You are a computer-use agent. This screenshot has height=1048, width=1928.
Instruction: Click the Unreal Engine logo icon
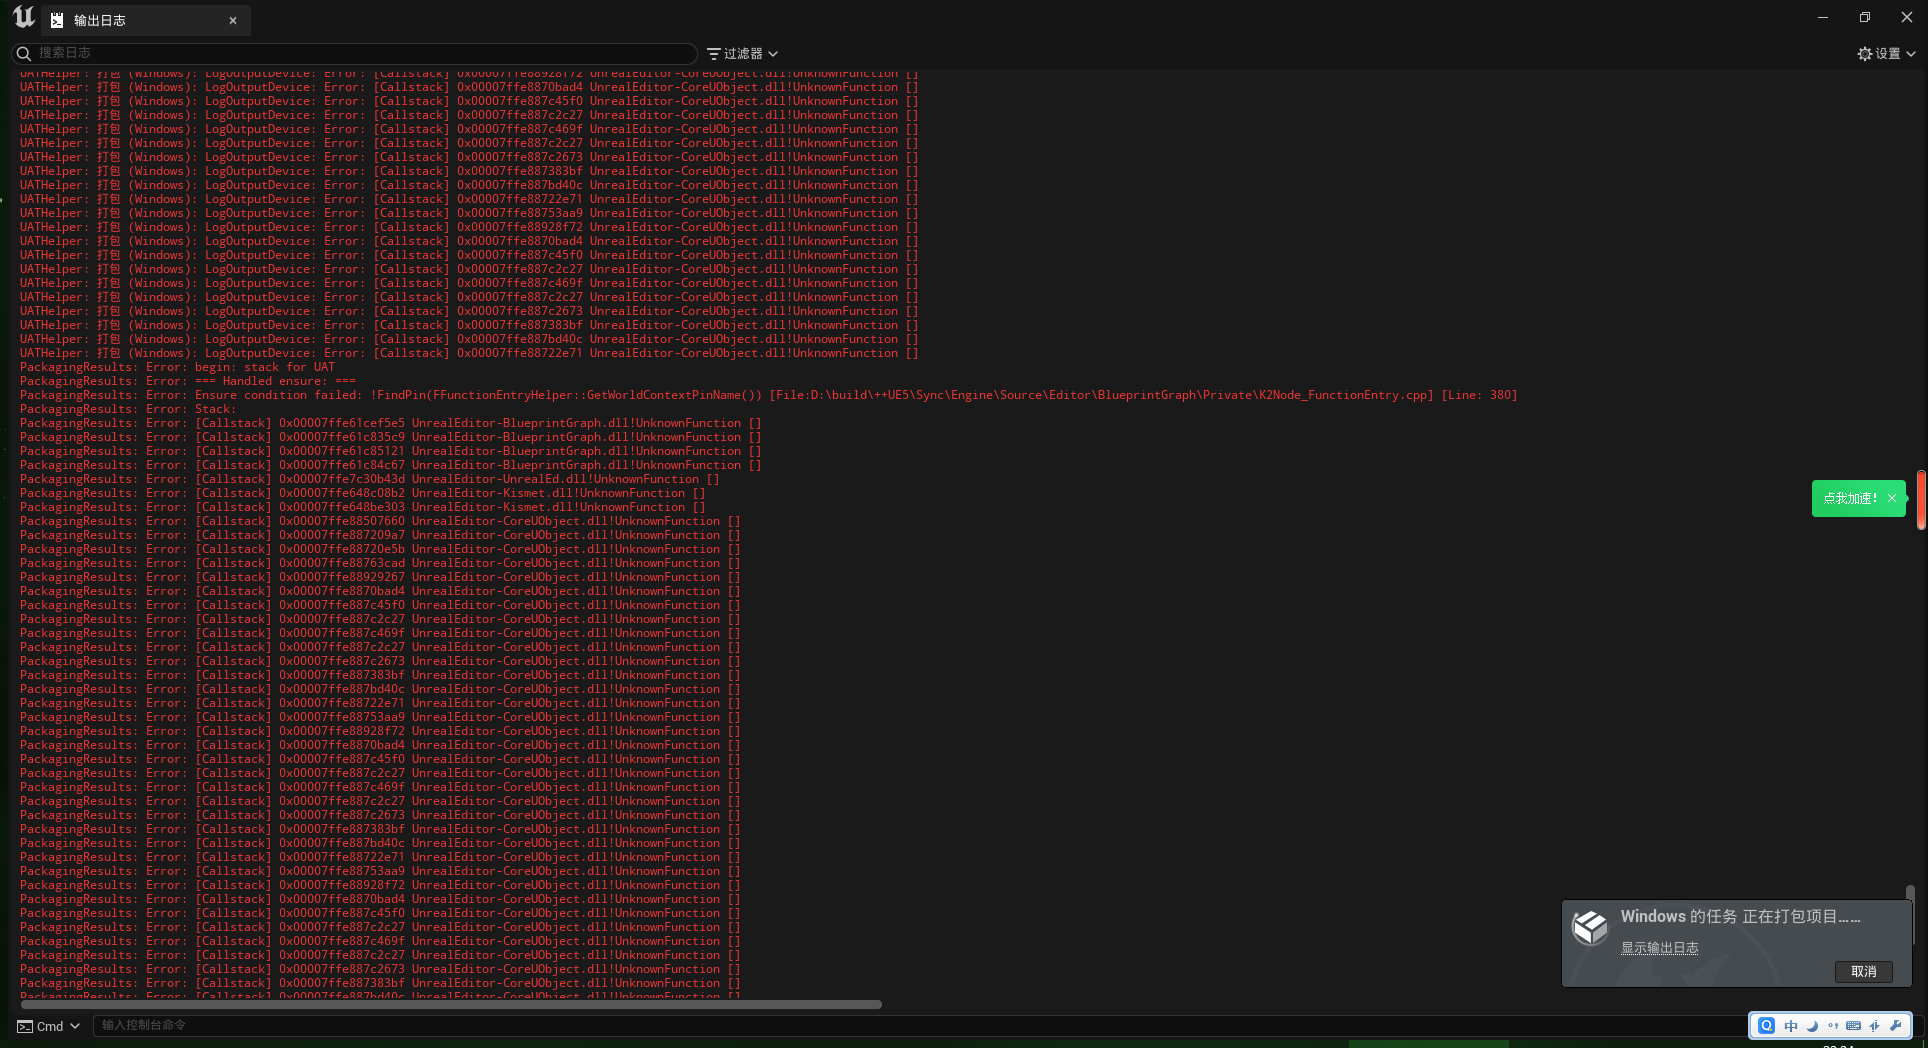pos(24,18)
